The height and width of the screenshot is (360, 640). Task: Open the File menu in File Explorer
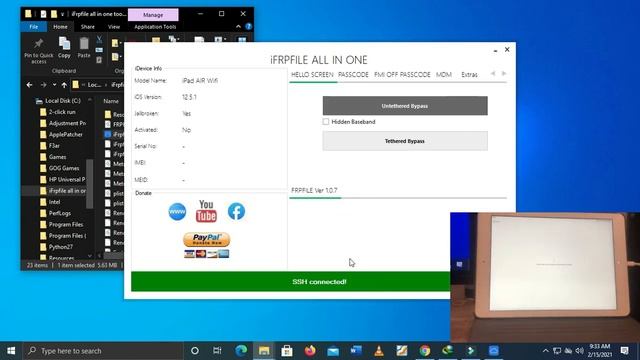point(34,27)
